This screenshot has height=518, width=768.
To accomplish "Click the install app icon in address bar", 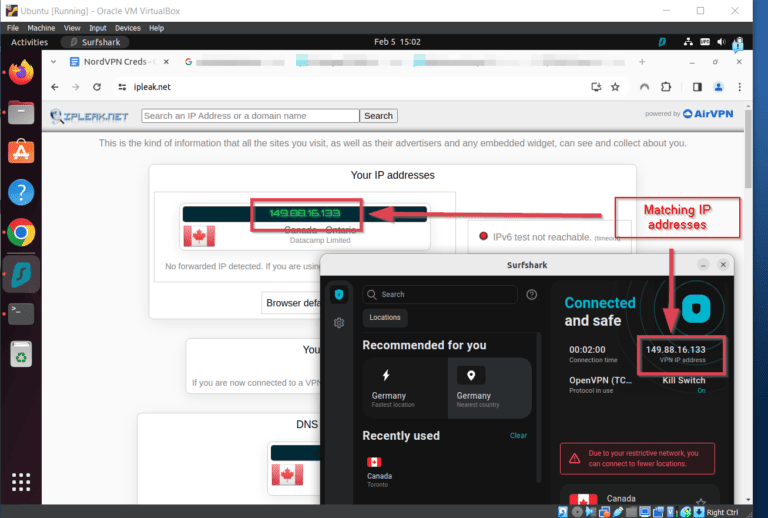I will 596,87.
